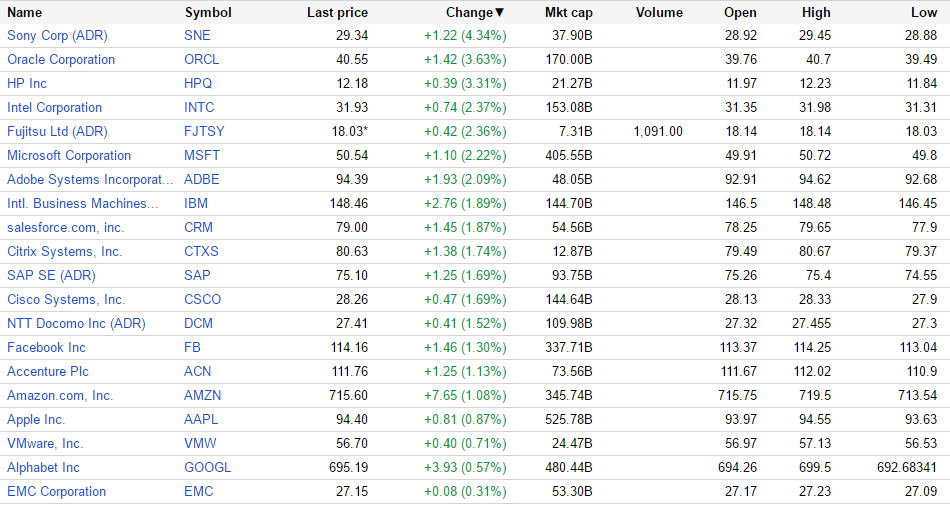
Task: Select the Intel Corporation link
Action: 54,107
